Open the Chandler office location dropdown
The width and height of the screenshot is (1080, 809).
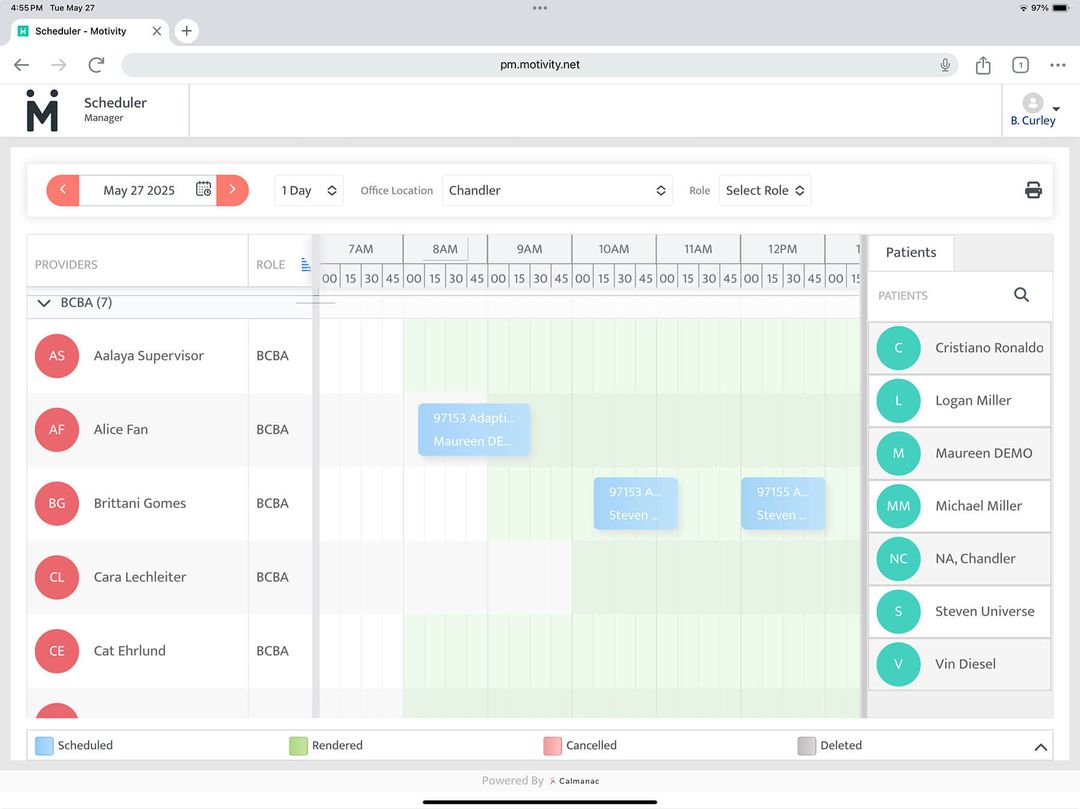pyautogui.click(x=557, y=189)
